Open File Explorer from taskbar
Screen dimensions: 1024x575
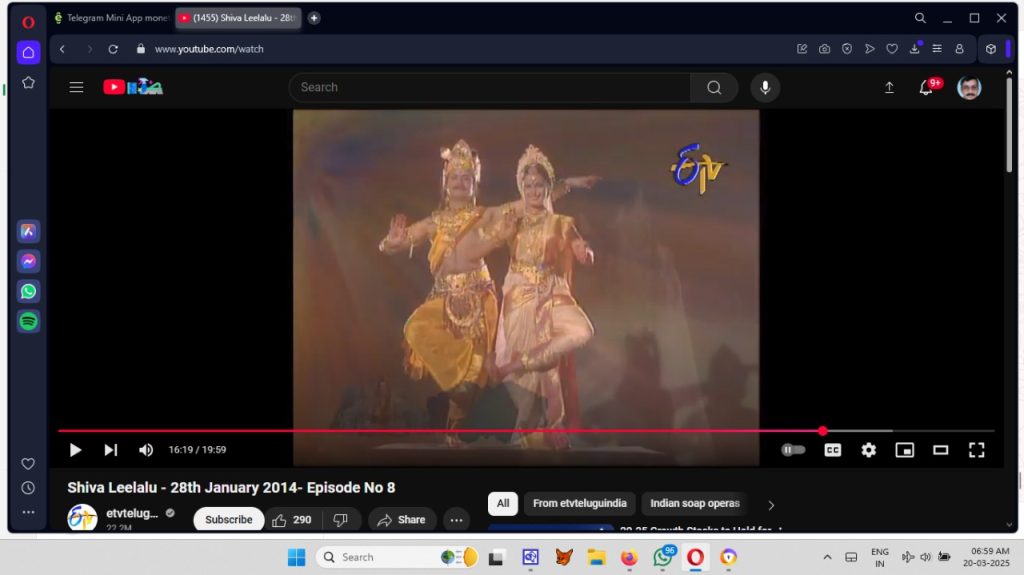click(x=596, y=557)
